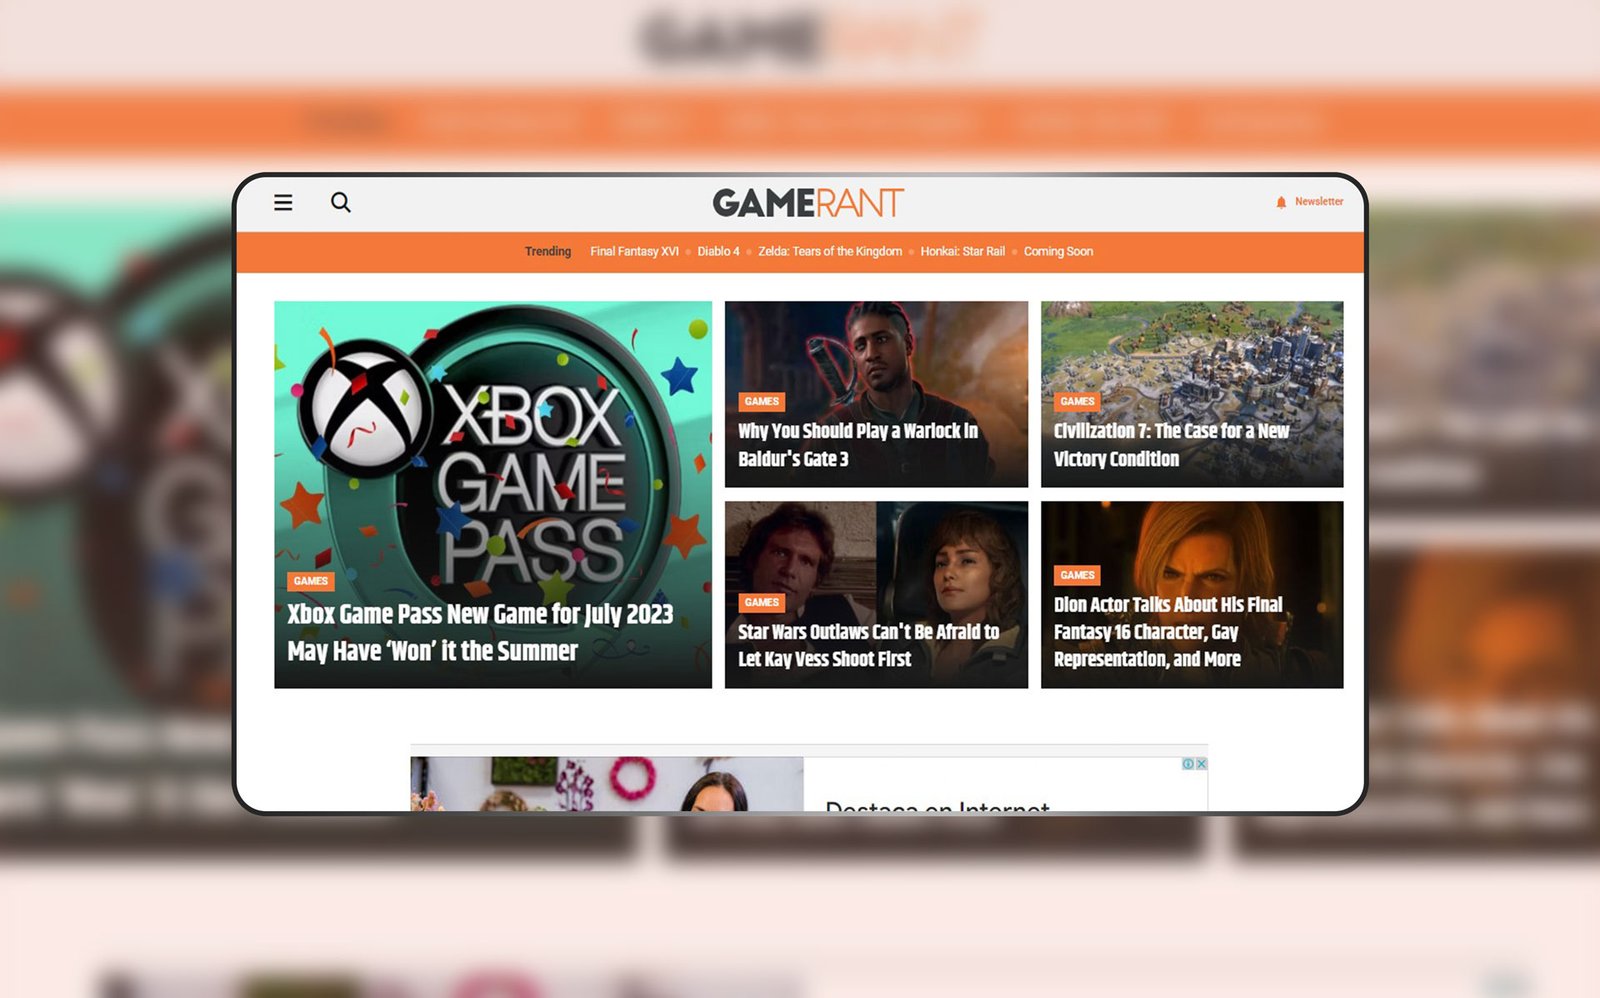This screenshot has height=998, width=1600.
Task: Open Xbox Game Pass July 2023 article headline
Action: pyautogui.click(x=480, y=632)
